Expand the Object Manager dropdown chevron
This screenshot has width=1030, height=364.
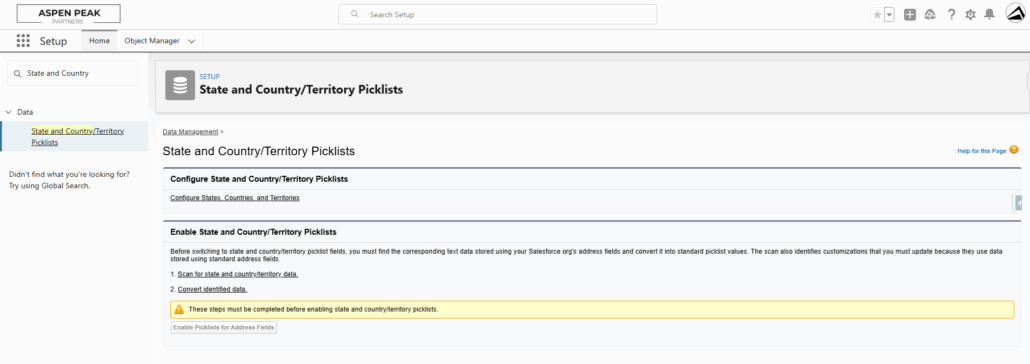point(192,41)
